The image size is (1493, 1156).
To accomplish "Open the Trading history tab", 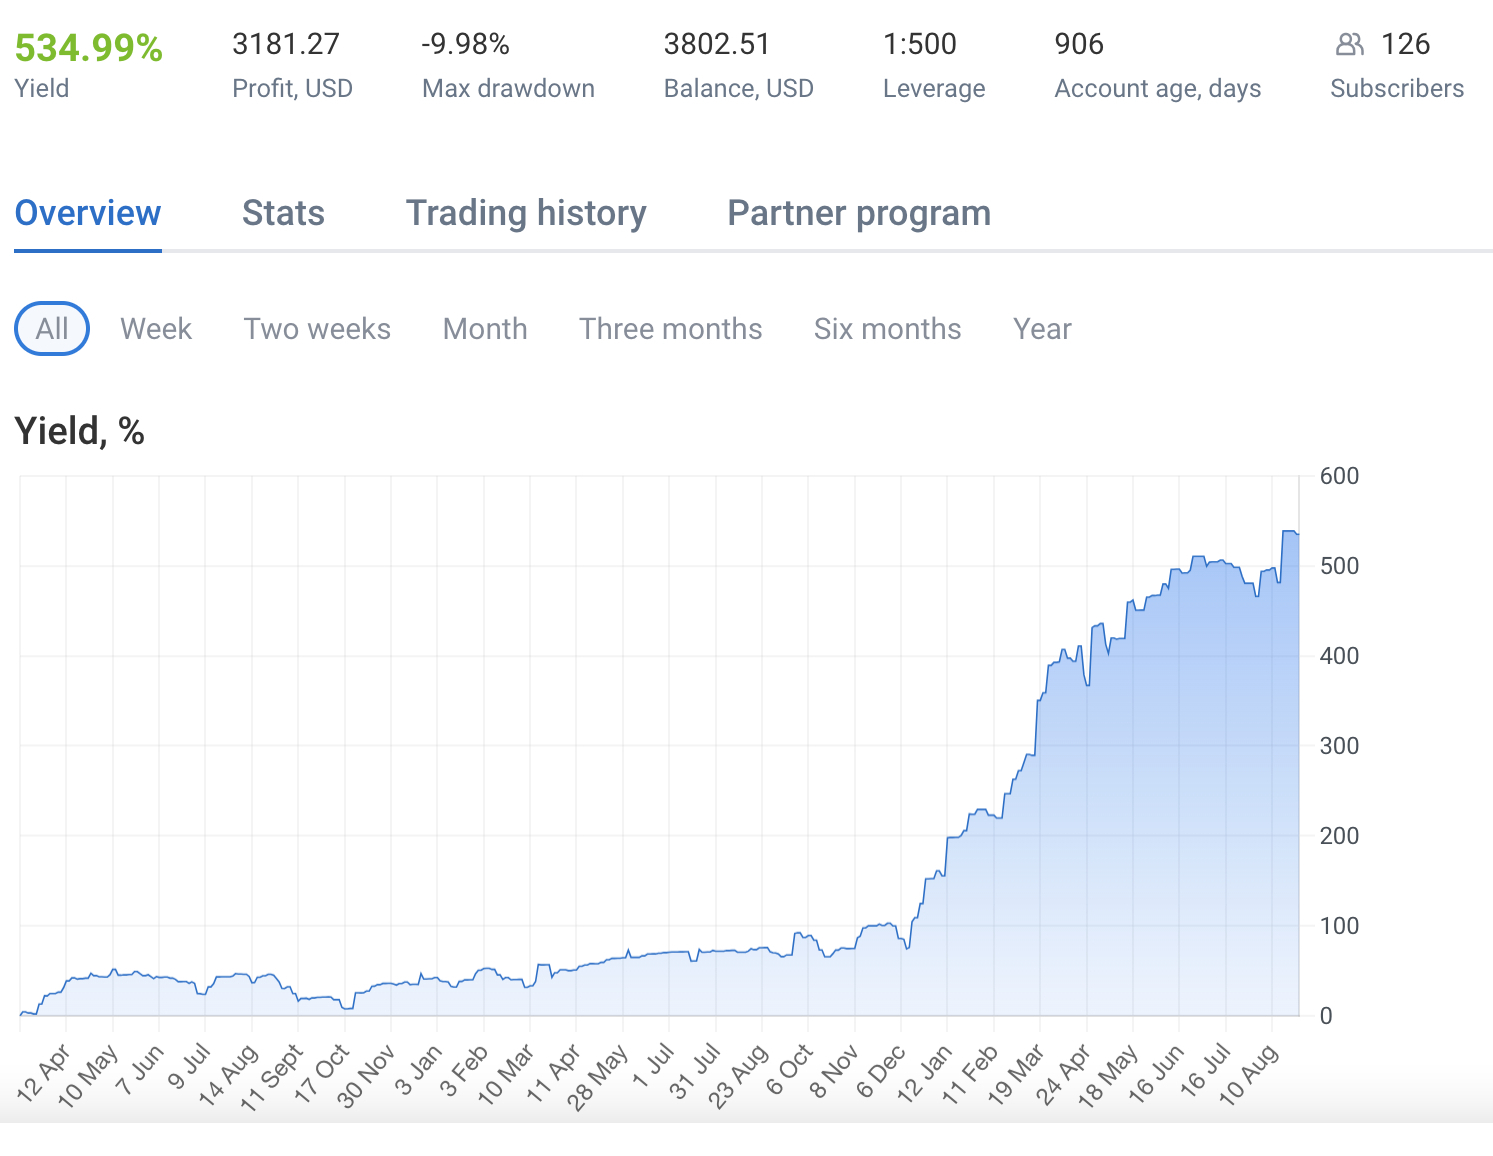I will 526,213.
